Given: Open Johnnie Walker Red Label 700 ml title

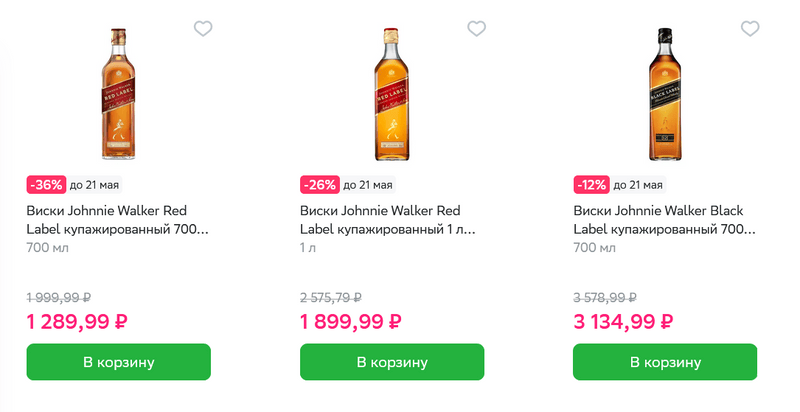Looking at the screenshot, I should [117, 220].
